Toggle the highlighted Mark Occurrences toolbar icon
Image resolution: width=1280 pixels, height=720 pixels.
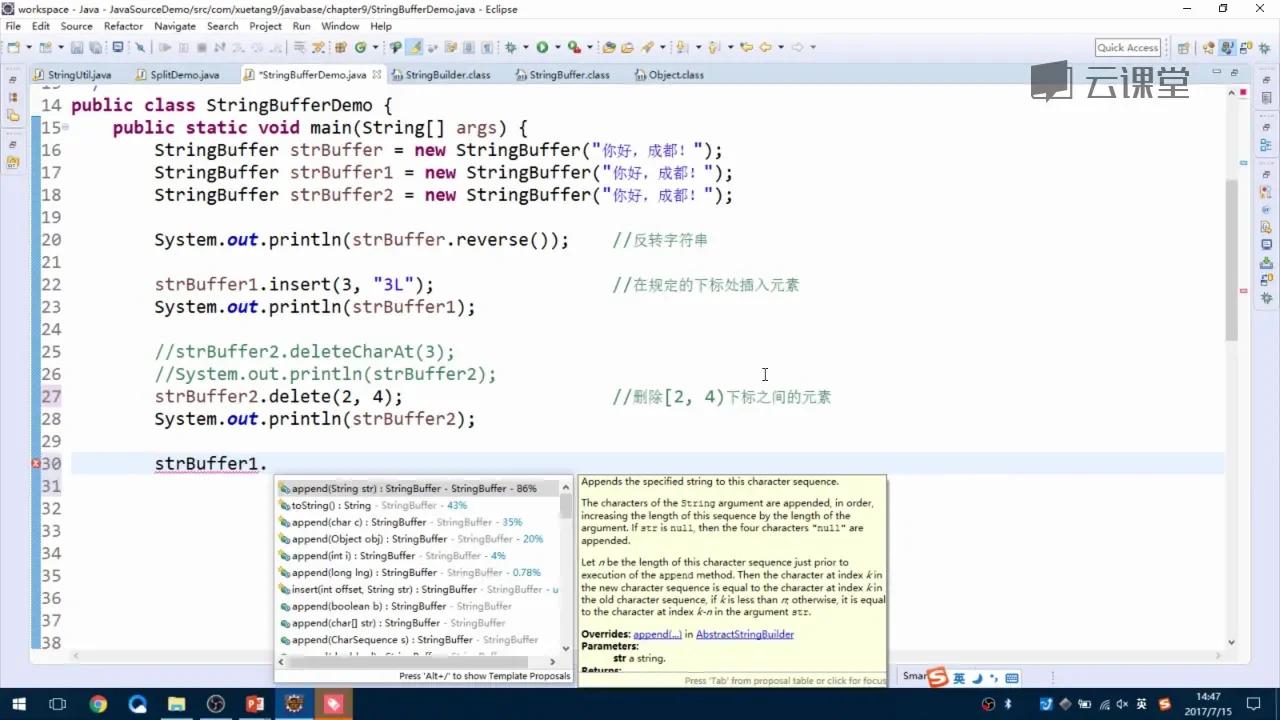[x=413, y=47]
